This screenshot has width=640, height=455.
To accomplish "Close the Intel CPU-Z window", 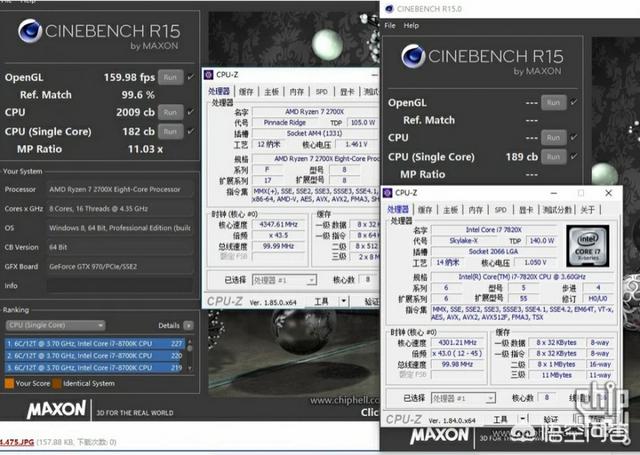I will click(x=609, y=193).
